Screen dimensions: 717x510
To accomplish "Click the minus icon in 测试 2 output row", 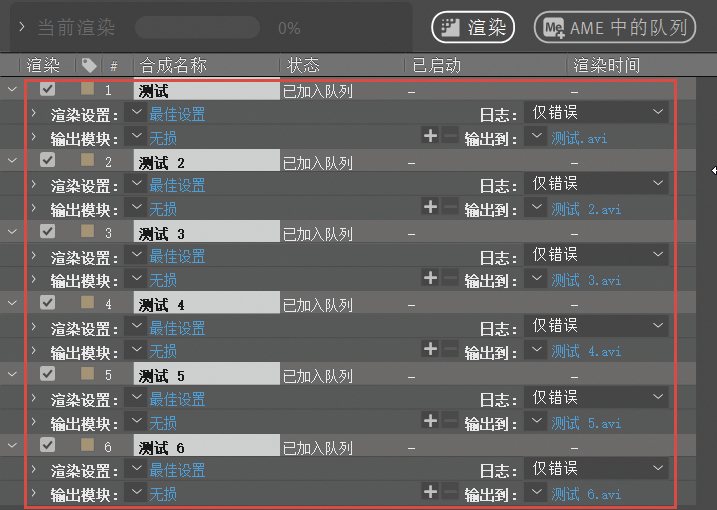I will tap(449, 207).
